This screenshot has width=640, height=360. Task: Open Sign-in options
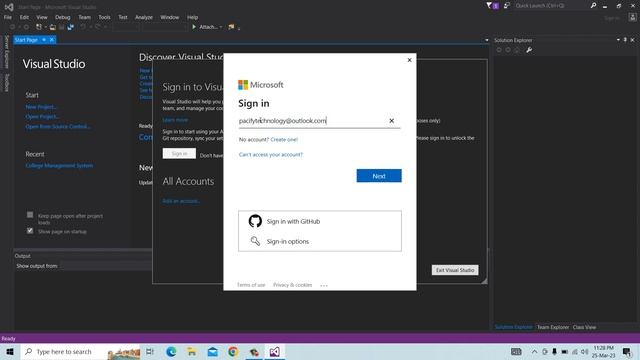[x=320, y=241]
